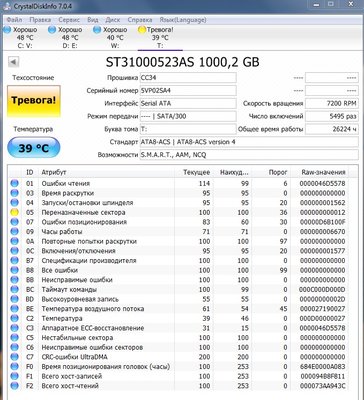Click the yellow warning icon for 05 Переназначенные сектора

click(14, 212)
